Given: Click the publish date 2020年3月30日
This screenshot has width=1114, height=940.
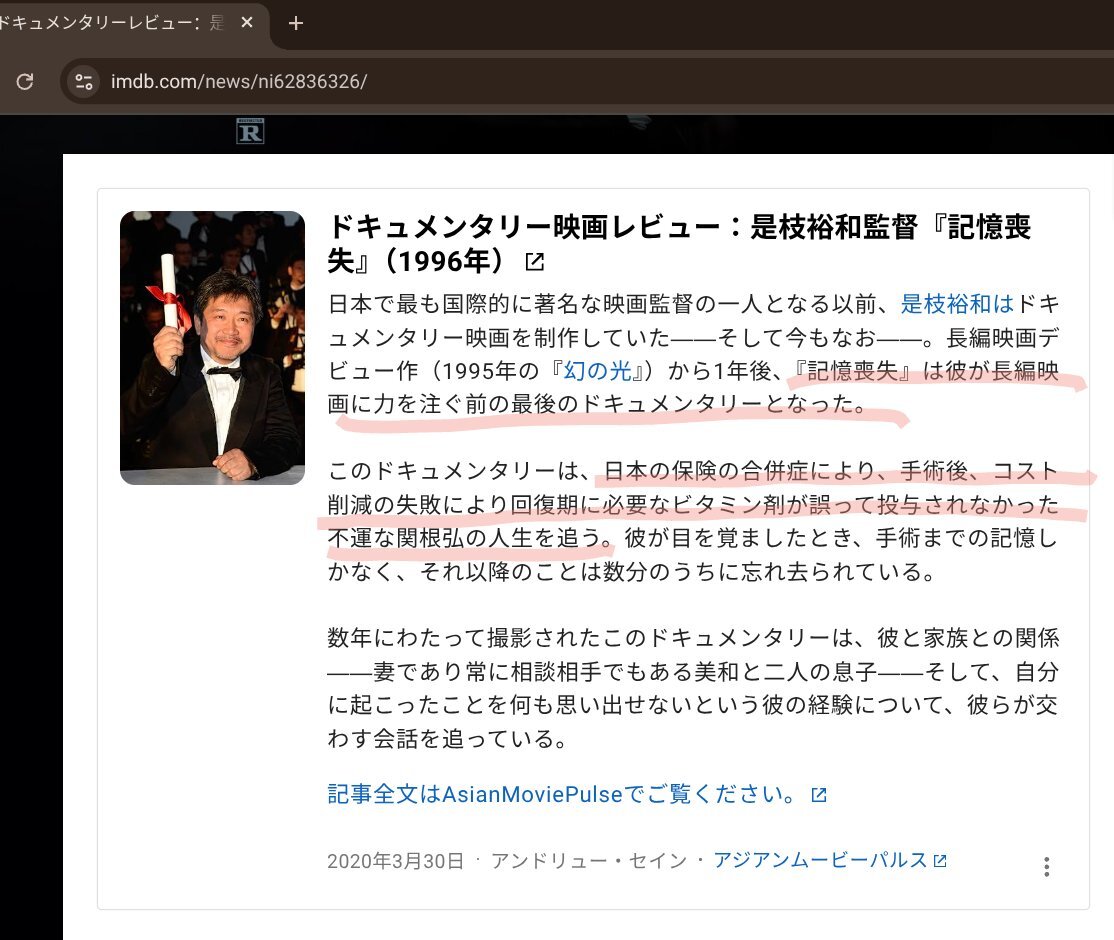Looking at the screenshot, I should tap(395, 860).
